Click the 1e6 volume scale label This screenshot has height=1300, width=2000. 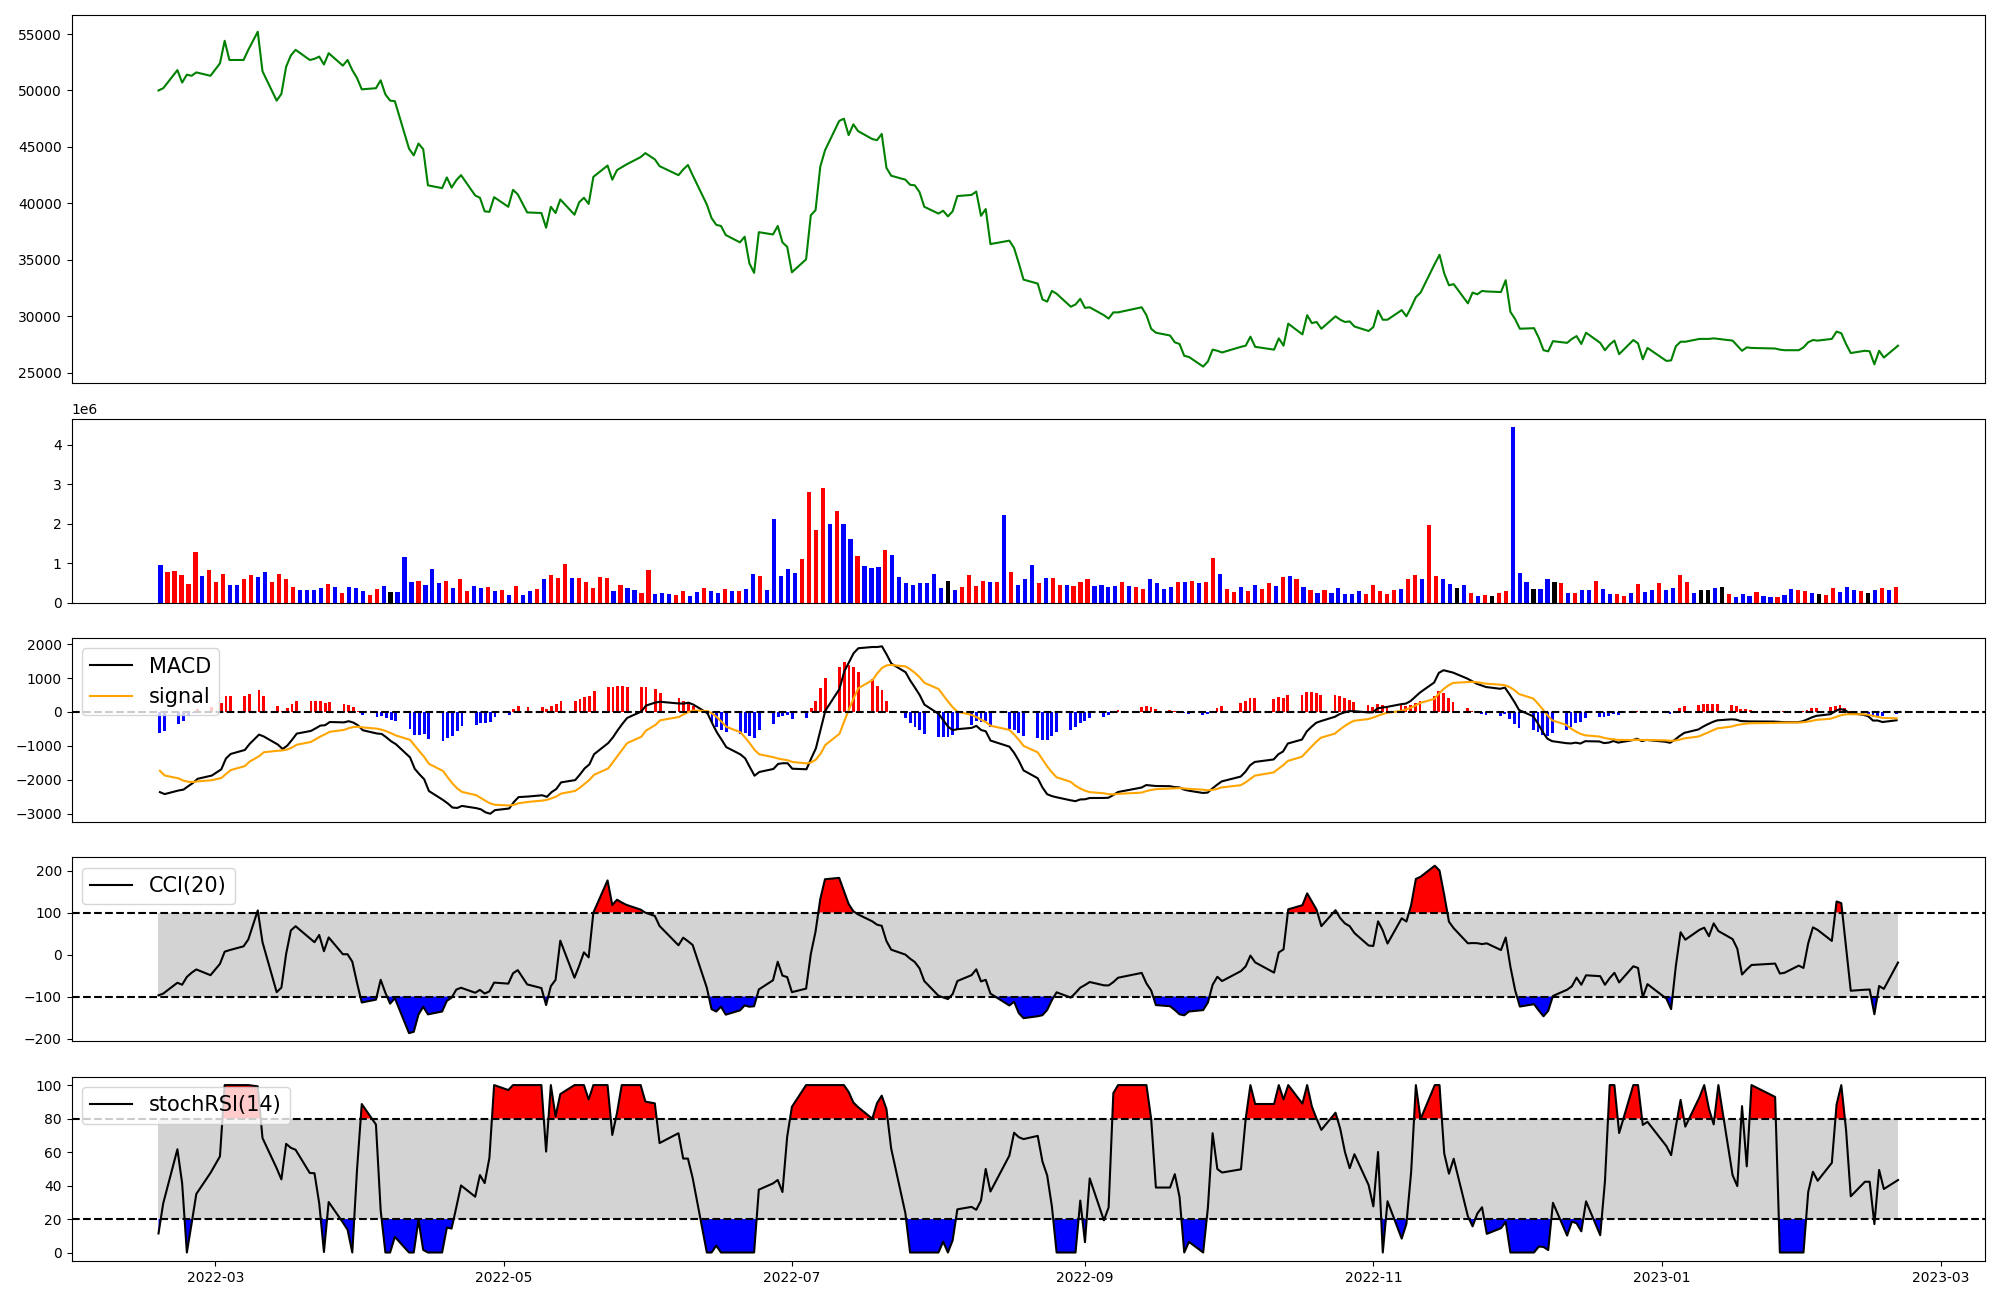[x=84, y=410]
